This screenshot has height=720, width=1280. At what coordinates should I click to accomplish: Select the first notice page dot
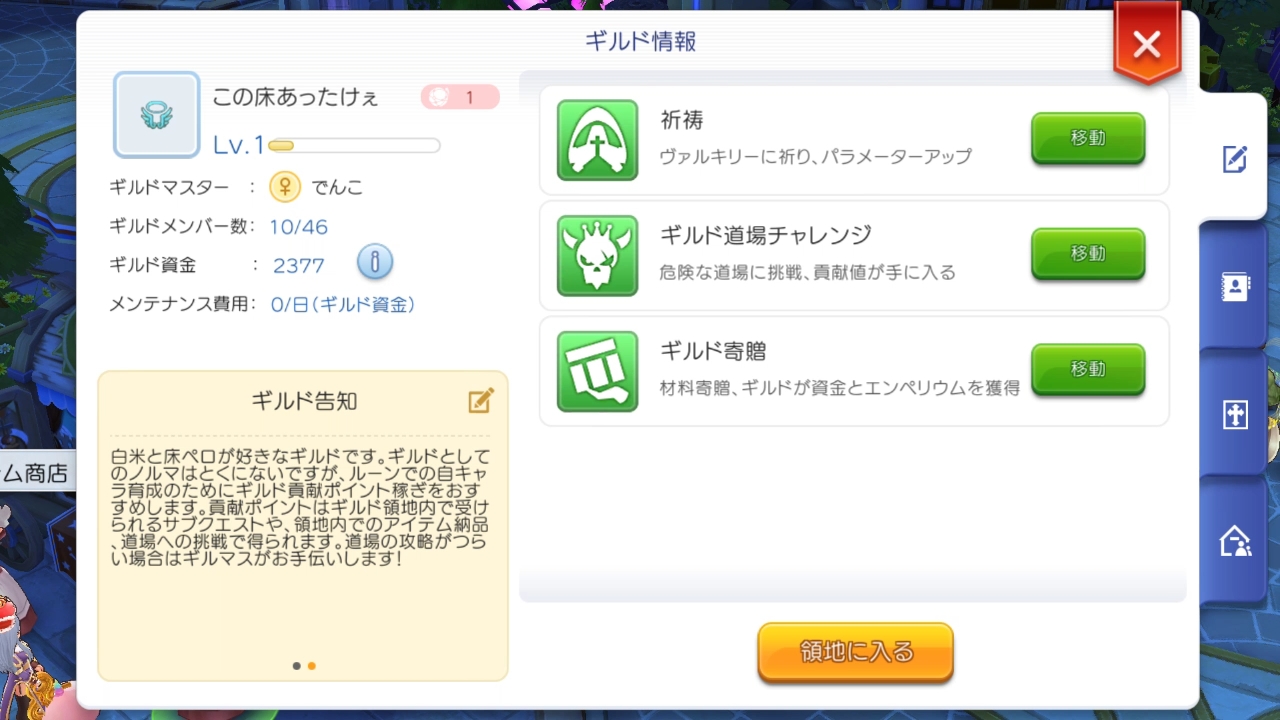click(297, 665)
